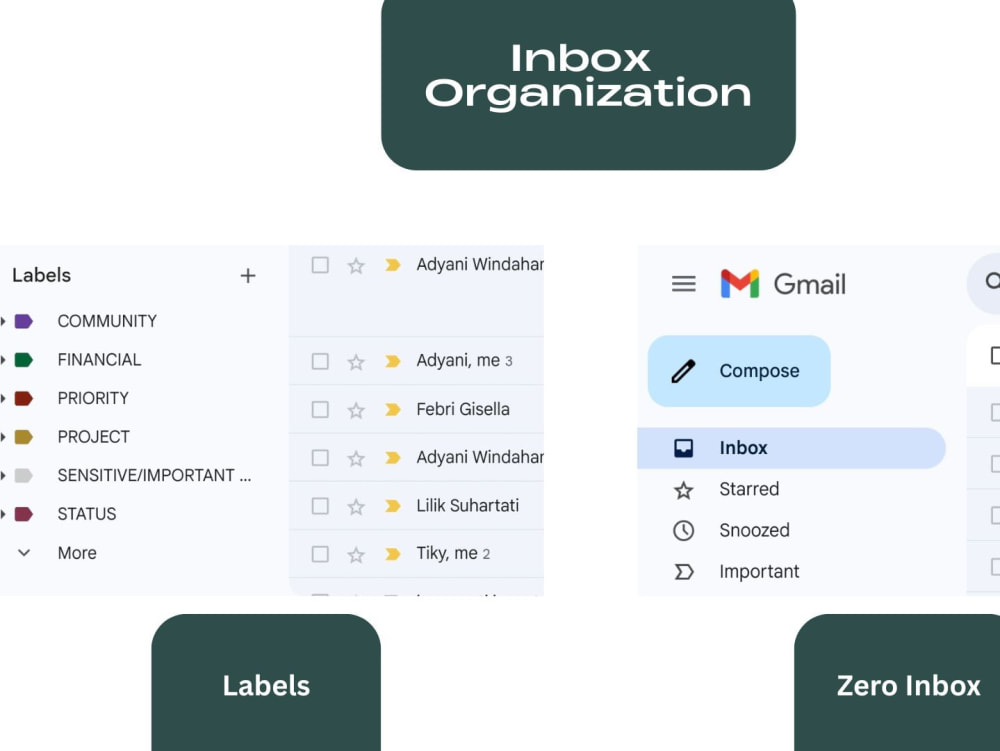Go to the Inbox folder
The image size is (1000, 751).
click(x=791, y=448)
